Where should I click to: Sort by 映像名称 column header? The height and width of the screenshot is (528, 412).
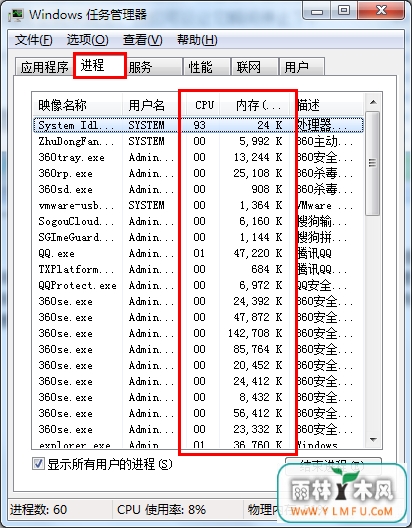(x=77, y=105)
